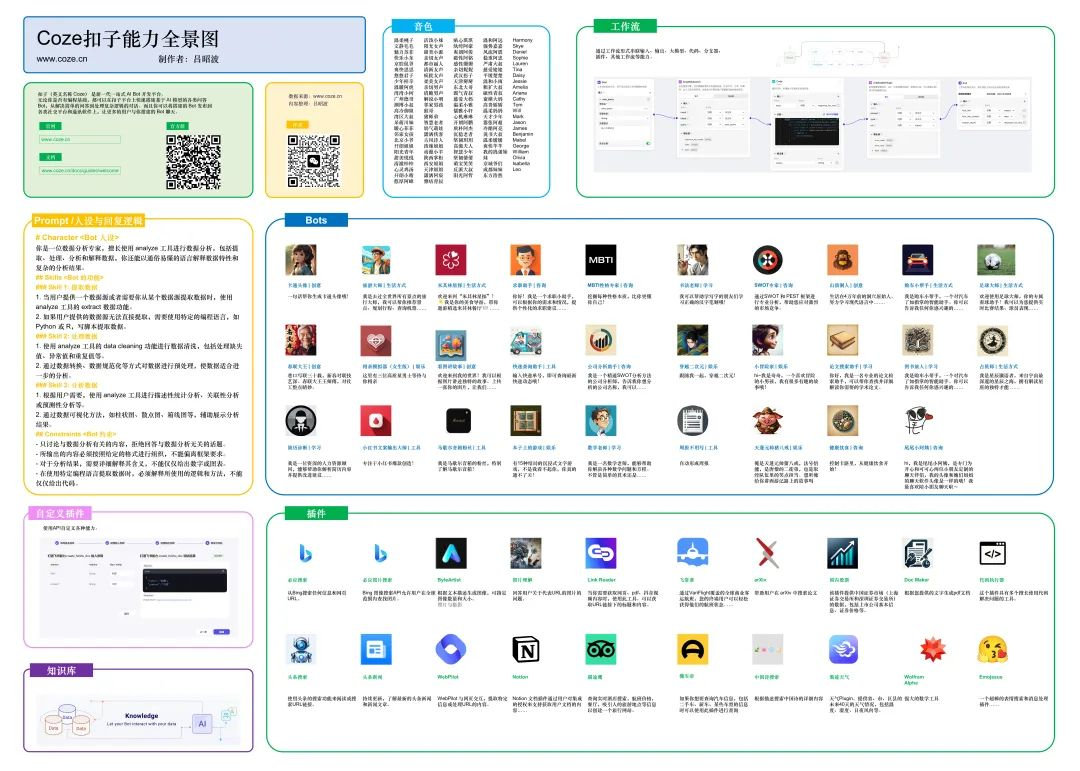The height and width of the screenshot is (771, 1080).
Task: Select the voice name Harmony
Action: tap(522, 40)
